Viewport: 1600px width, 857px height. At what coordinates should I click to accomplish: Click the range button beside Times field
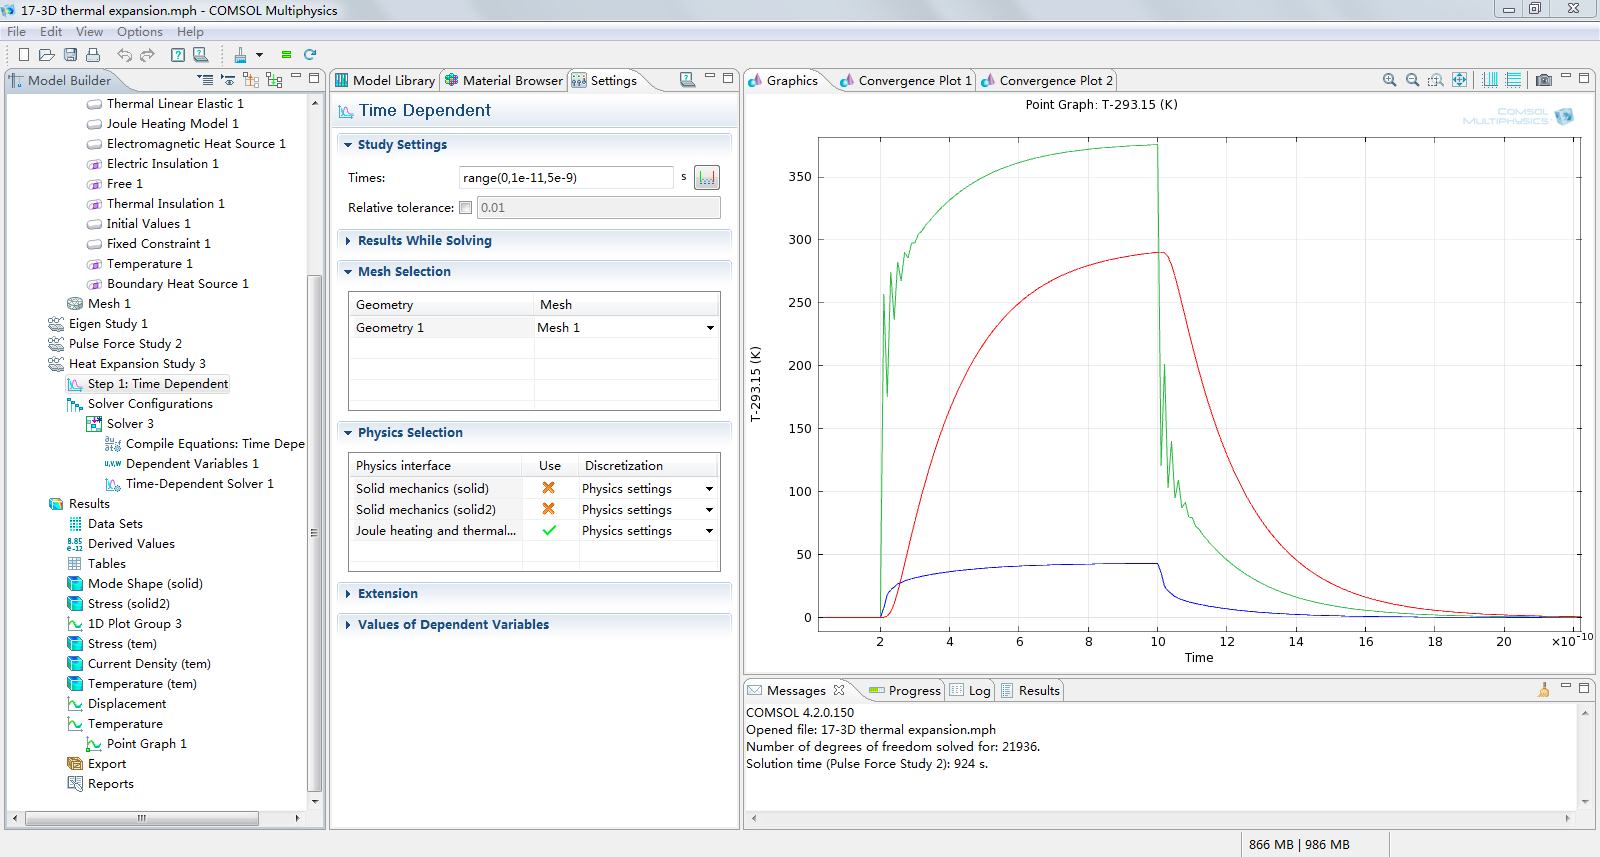pos(707,178)
